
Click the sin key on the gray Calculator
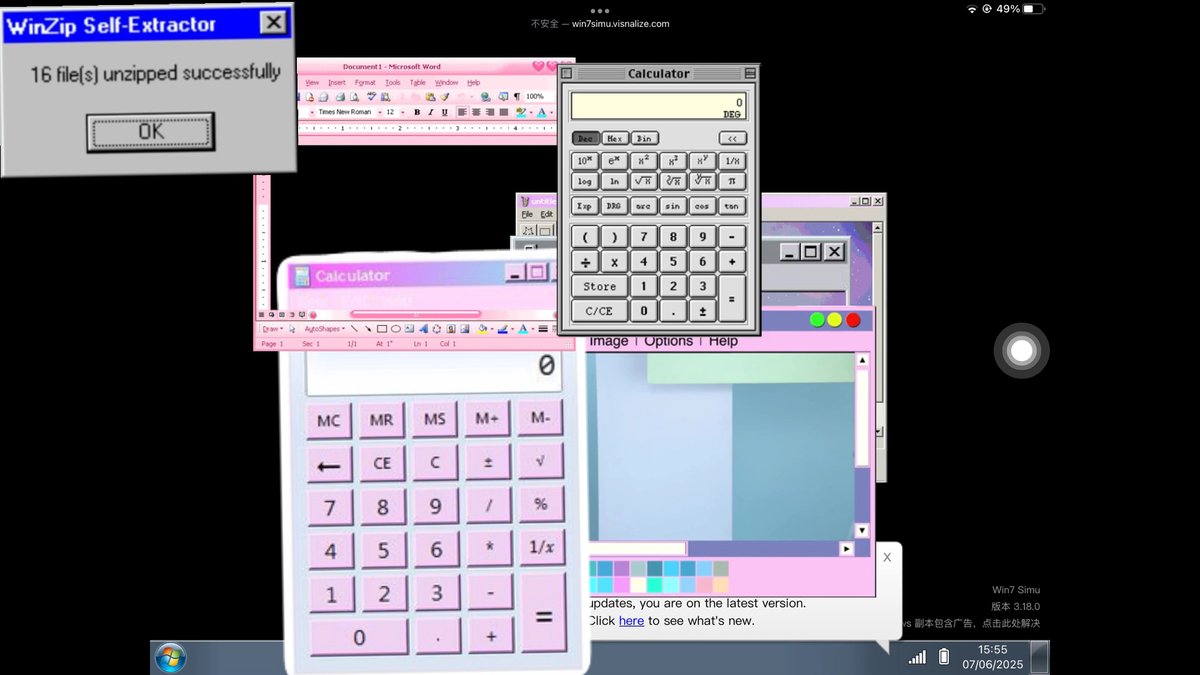pos(673,206)
